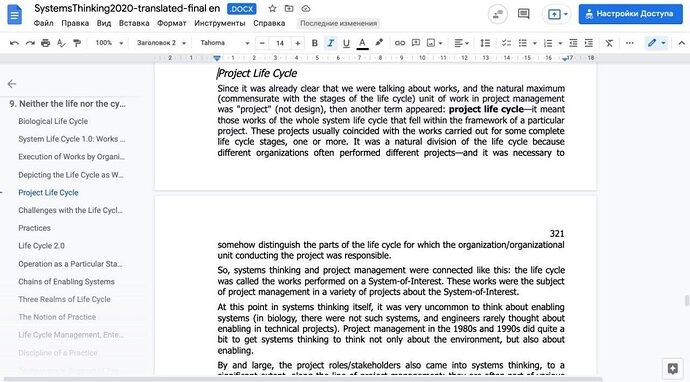Click Настройки Доступа share button
Screen dimensions: 690x382
point(631,14)
